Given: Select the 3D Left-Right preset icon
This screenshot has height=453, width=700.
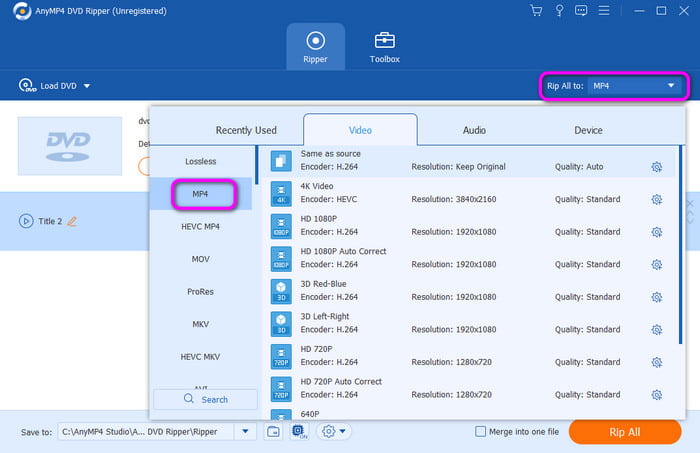Looking at the screenshot, I should (x=281, y=324).
